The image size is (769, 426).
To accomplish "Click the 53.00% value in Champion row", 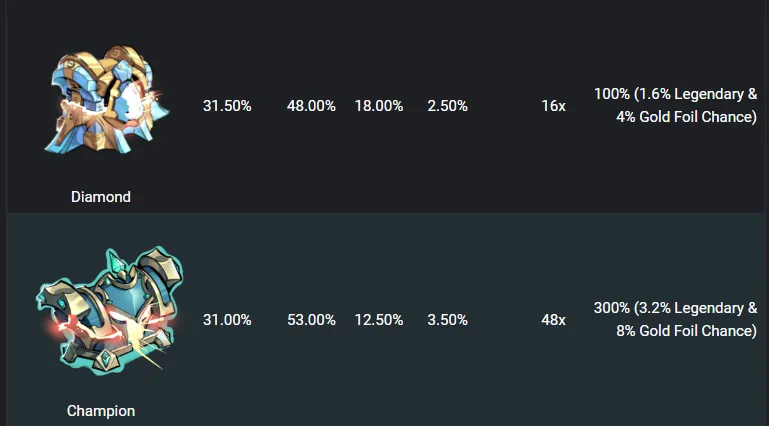I will (x=311, y=320).
